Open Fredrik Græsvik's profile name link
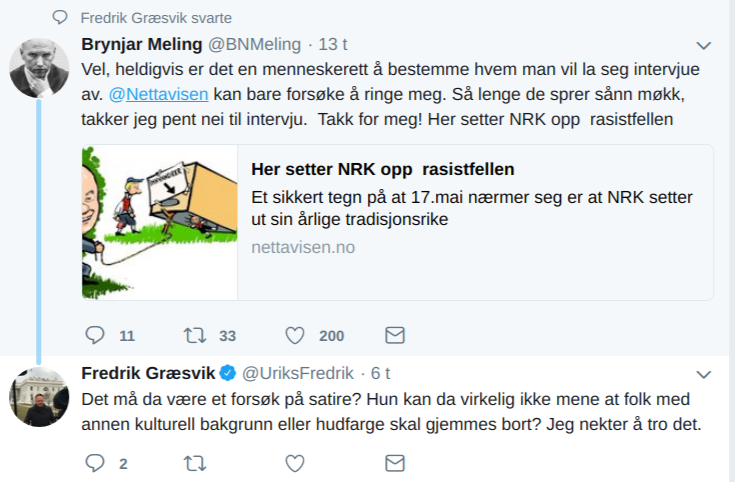 point(148,373)
